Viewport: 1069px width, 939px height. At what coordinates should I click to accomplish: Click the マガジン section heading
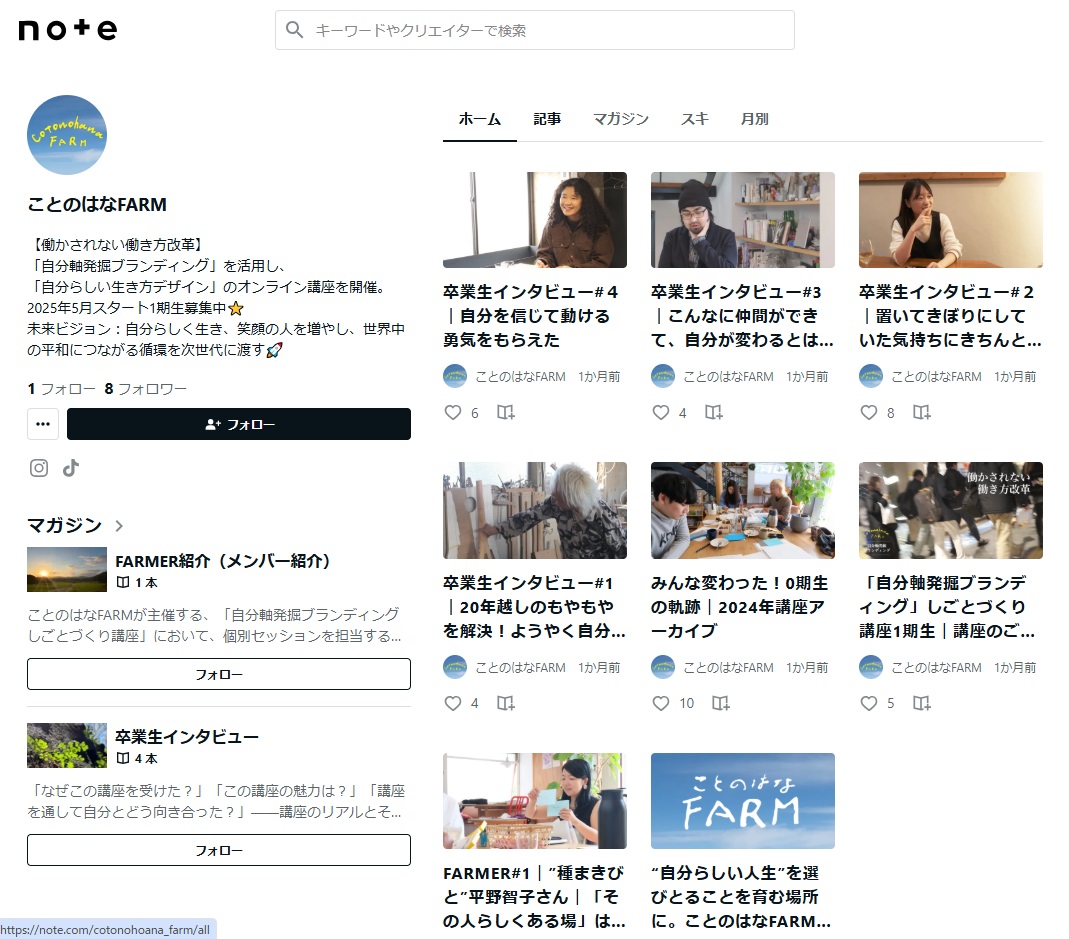65,525
